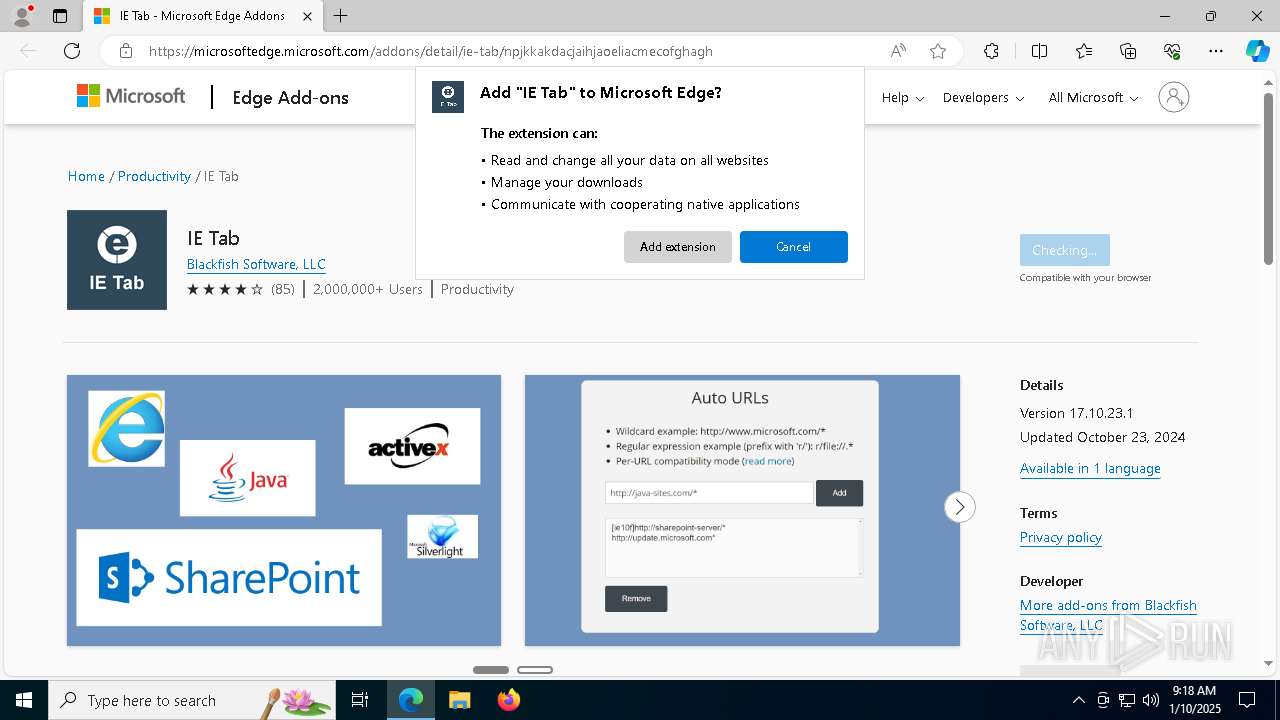The image size is (1280, 720).
Task: Open Blackfish Software, LLC publisher link
Action: point(256,264)
